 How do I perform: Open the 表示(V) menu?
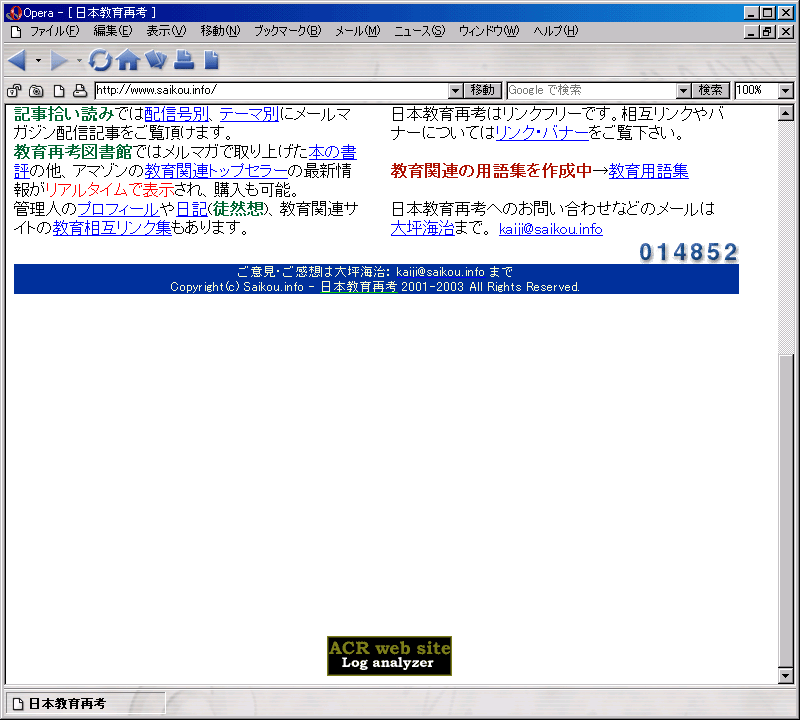(166, 32)
